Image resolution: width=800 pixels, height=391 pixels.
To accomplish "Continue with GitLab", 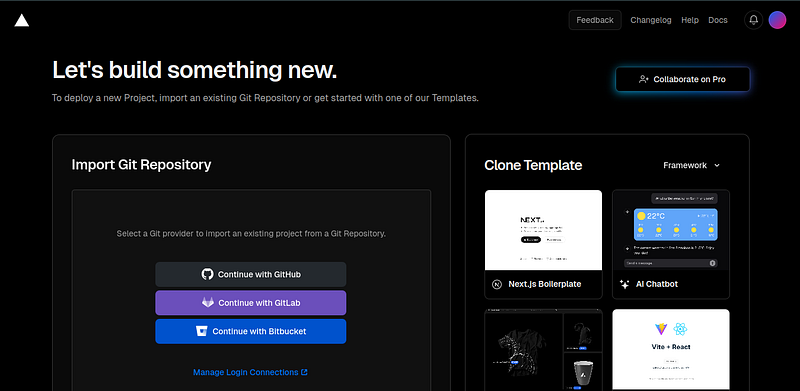I will (x=251, y=303).
